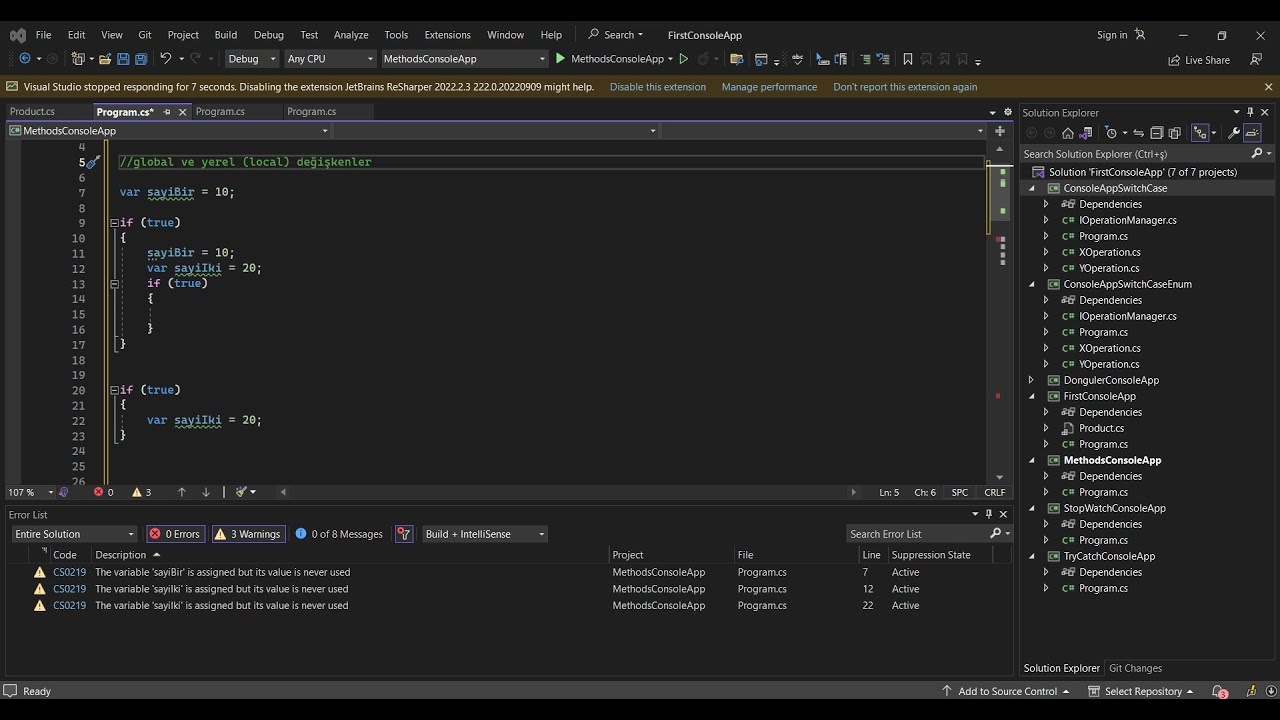The width and height of the screenshot is (1280, 720).
Task: Click the screwdriver Quick Actions icon on line 5
Action: point(93,162)
